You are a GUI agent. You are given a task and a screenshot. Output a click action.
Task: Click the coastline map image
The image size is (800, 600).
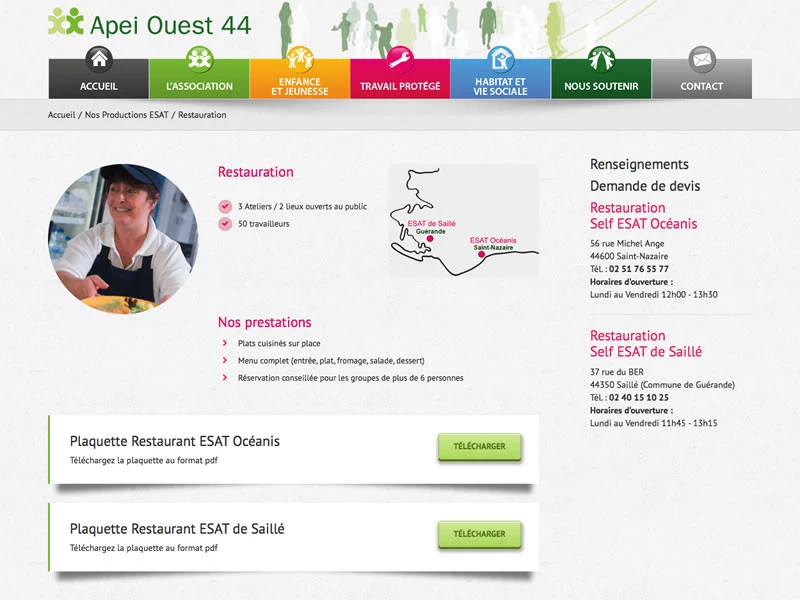coord(463,220)
